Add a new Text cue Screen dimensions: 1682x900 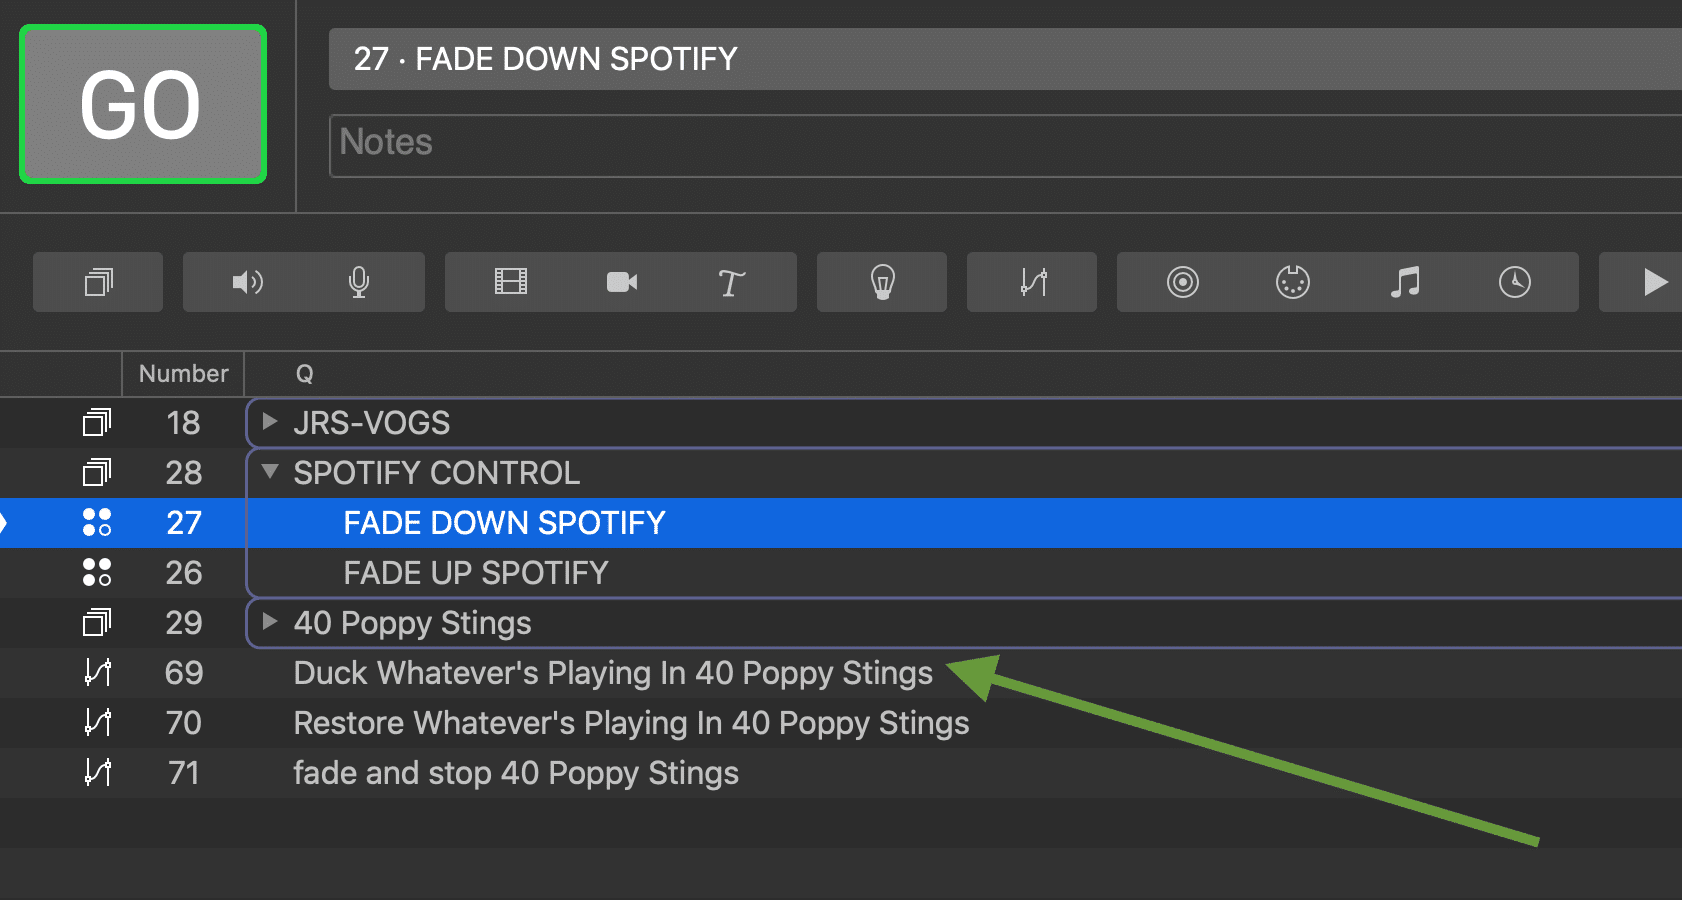tap(731, 282)
